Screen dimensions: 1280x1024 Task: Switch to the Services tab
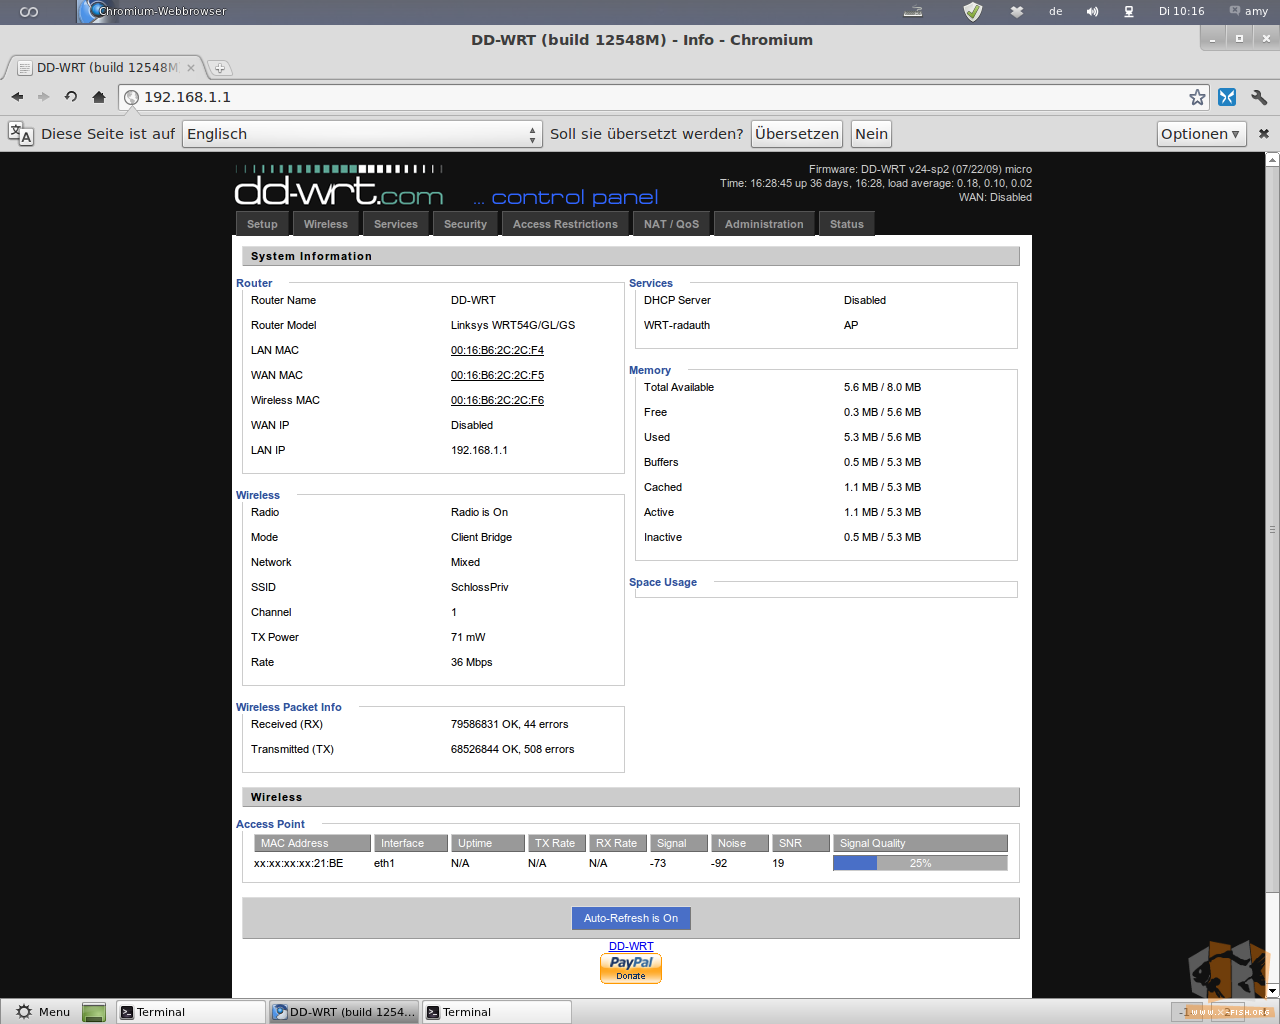pos(396,224)
